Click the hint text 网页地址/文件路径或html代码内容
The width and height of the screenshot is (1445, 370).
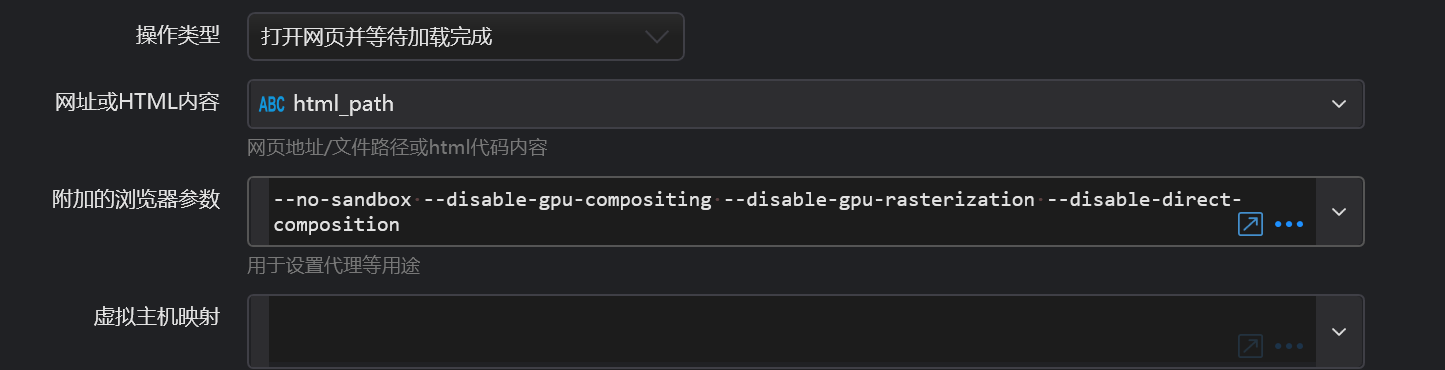tap(397, 149)
